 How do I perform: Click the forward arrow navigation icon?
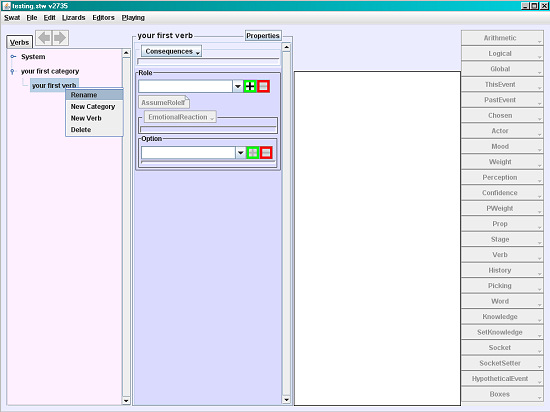60,38
